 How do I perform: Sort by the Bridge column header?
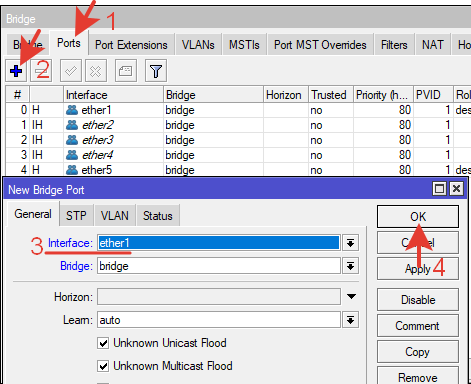click(x=213, y=95)
